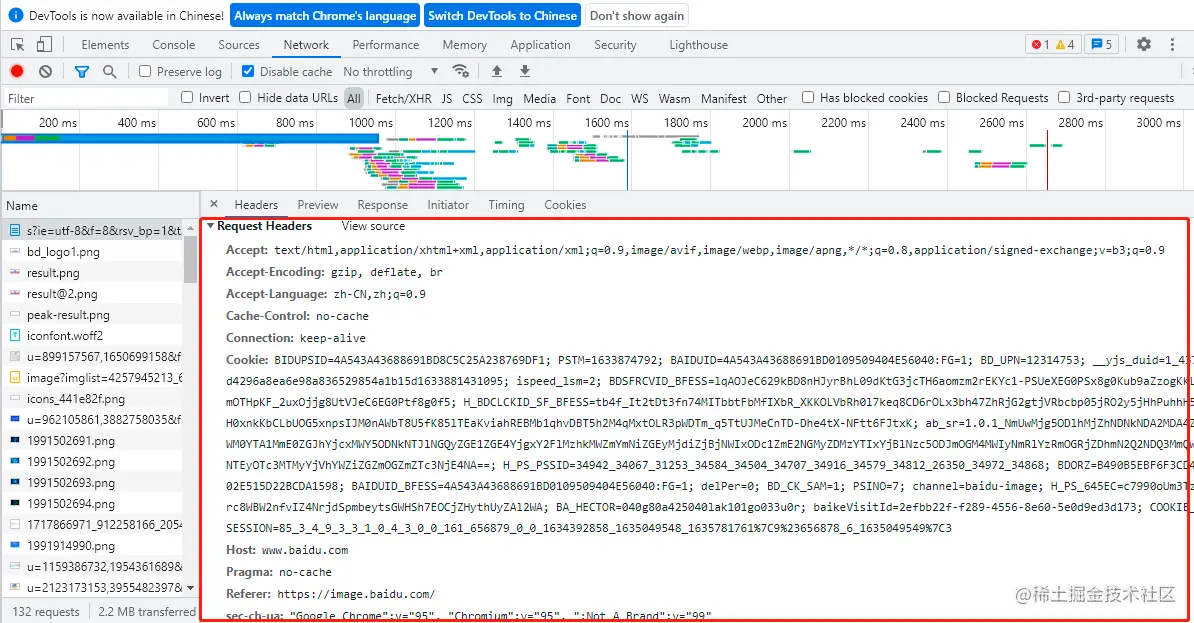Open the Cookies detail tab
Viewport: 1194px width, 623px height.
point(565,205)
